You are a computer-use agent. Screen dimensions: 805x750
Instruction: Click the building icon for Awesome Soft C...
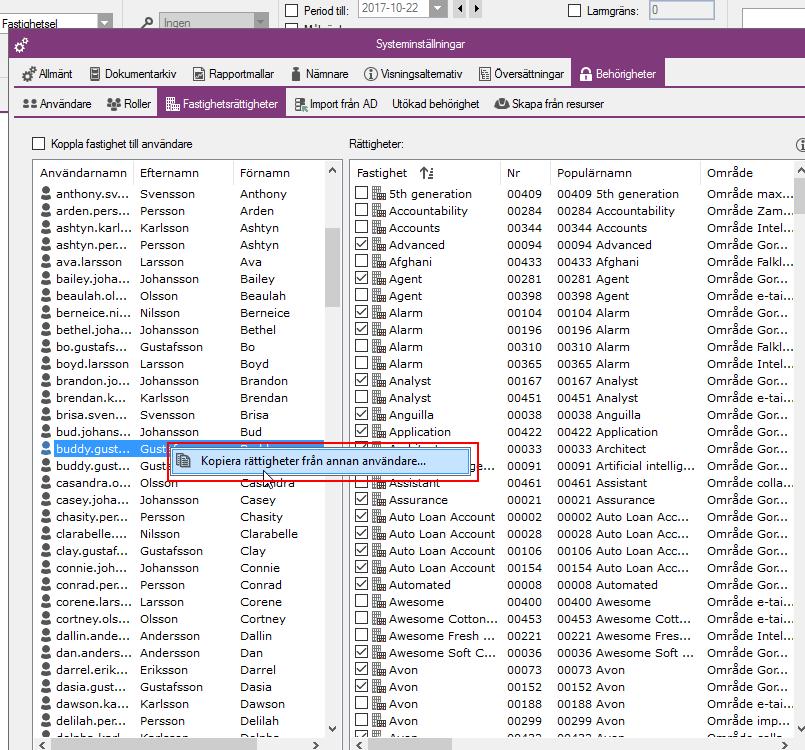tap(379, 652)
